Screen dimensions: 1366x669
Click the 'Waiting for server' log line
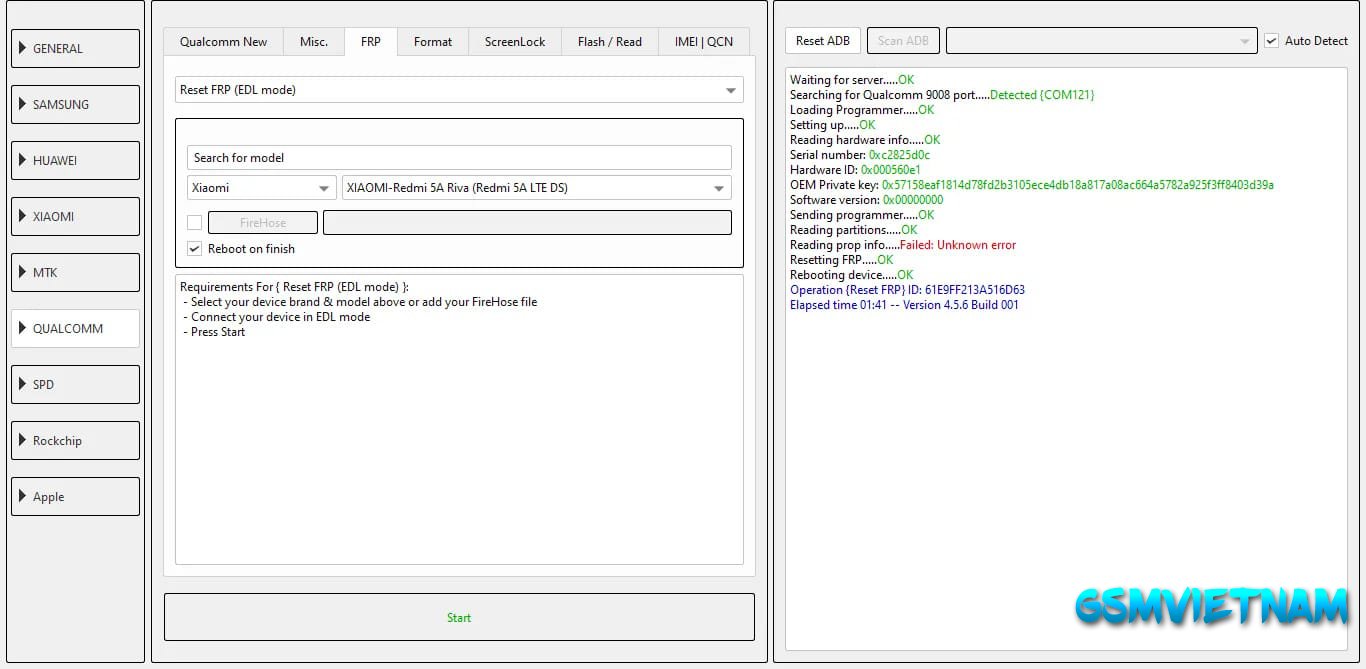[852, 80]
